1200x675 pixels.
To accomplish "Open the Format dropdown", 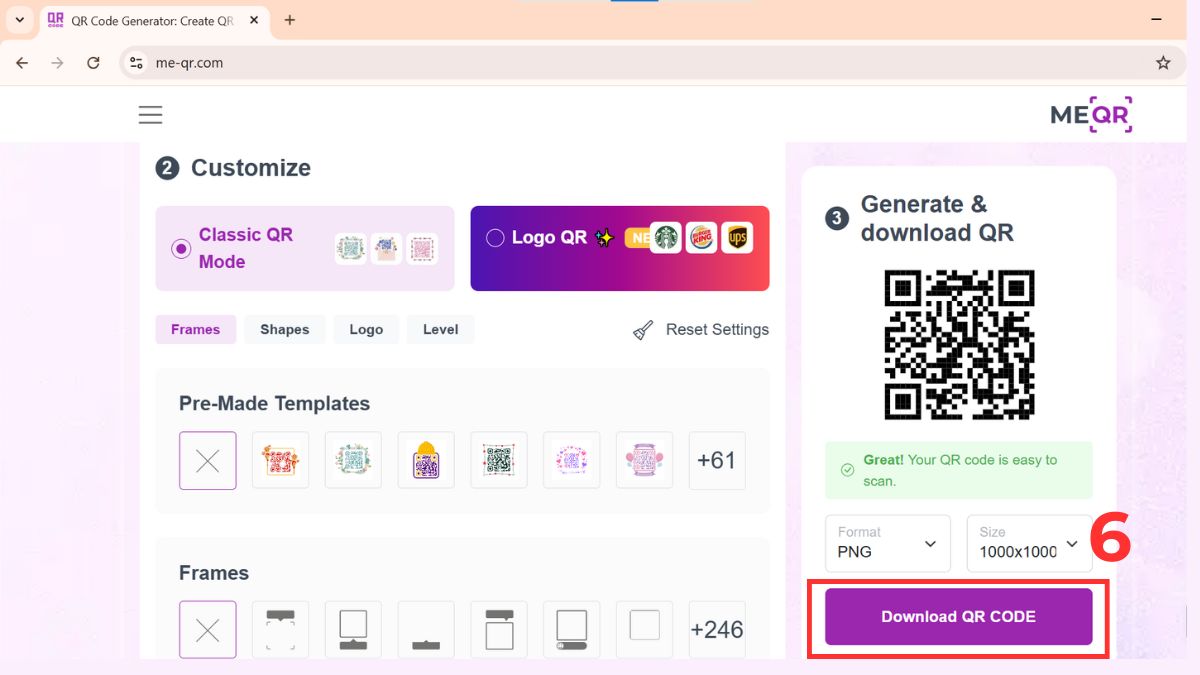I will click(x=887, y=543).
